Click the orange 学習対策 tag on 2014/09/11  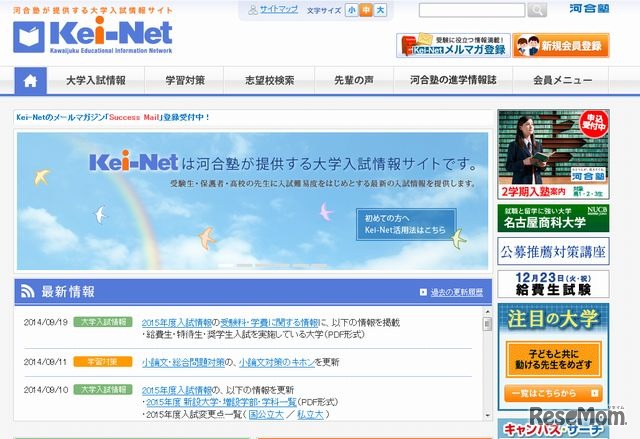103,361
